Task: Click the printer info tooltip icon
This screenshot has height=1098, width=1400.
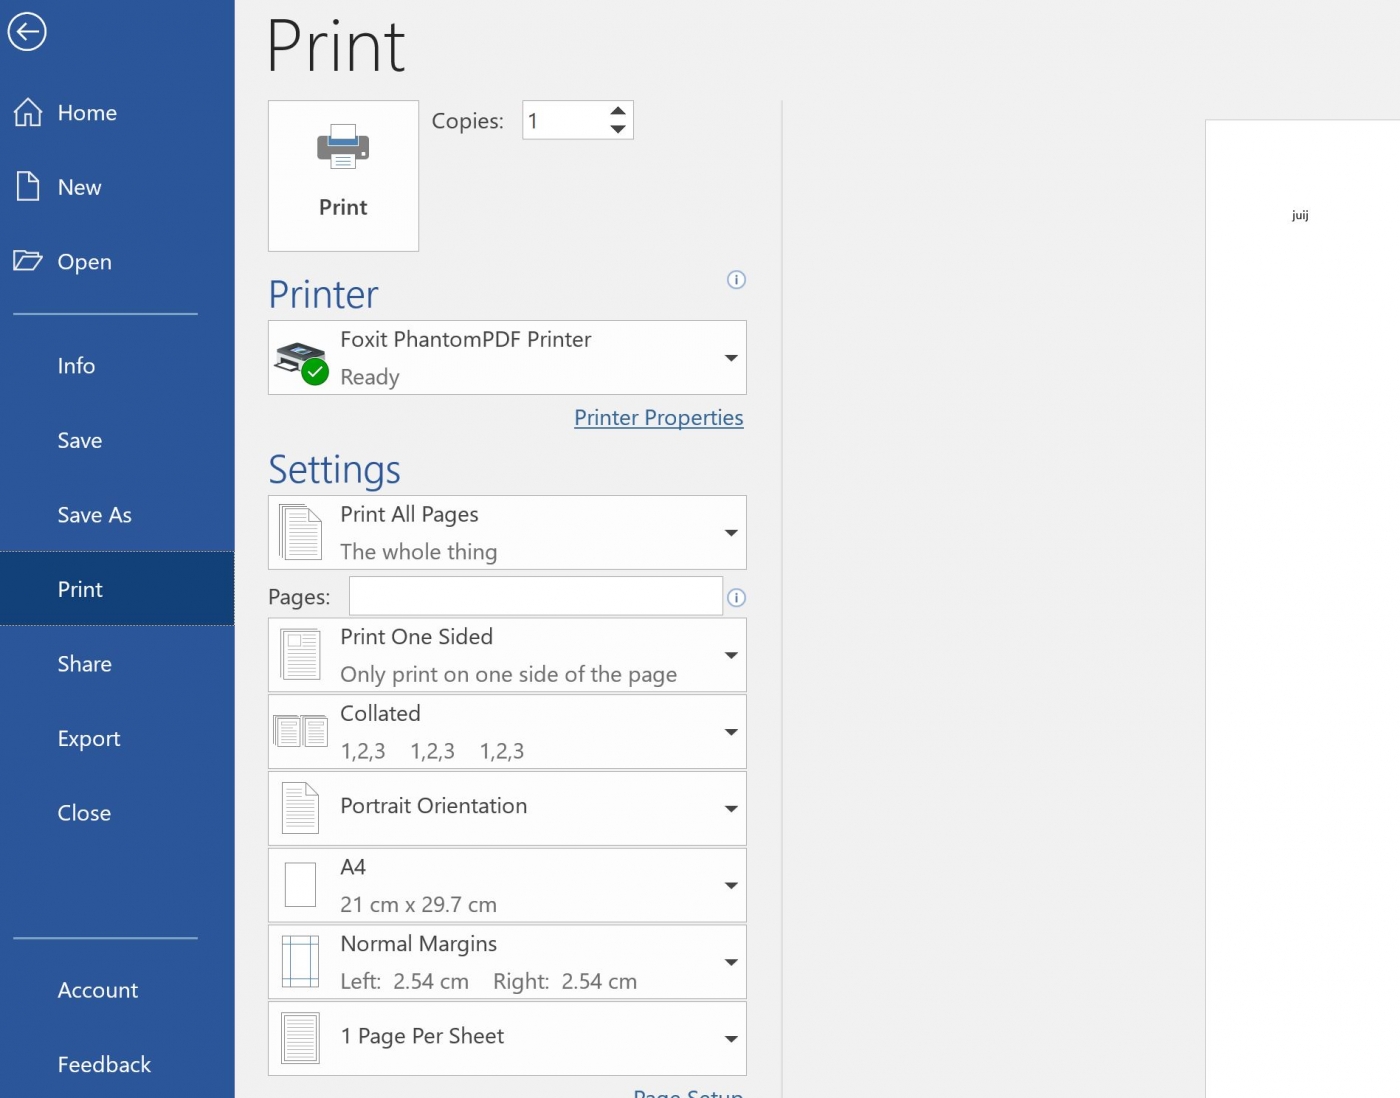Action: tap(736, 280)
